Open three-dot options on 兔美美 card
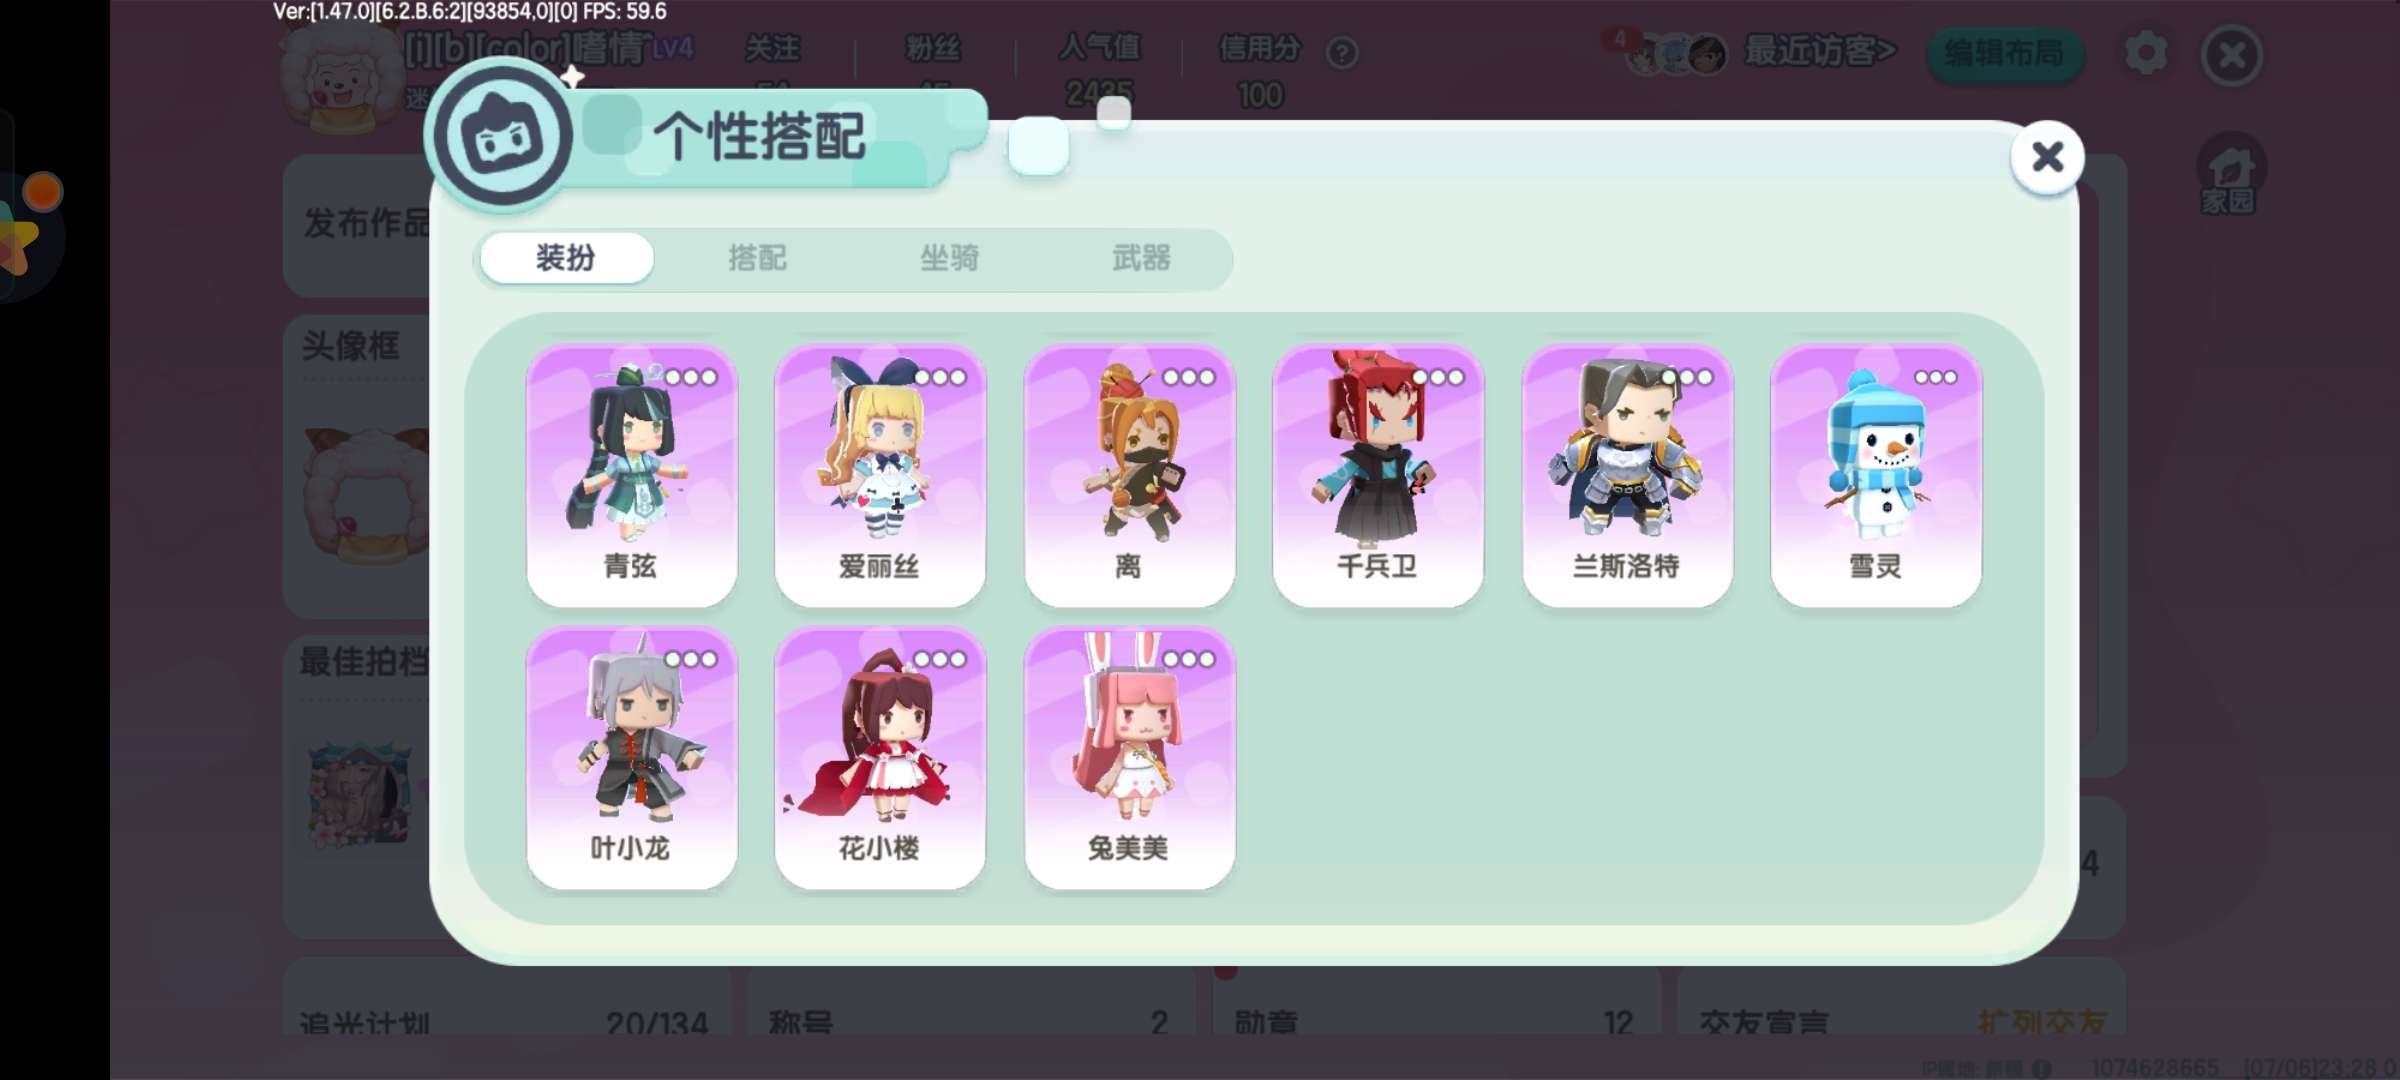Viewport: 2400px width, 1080px height. coord(1189,659)
